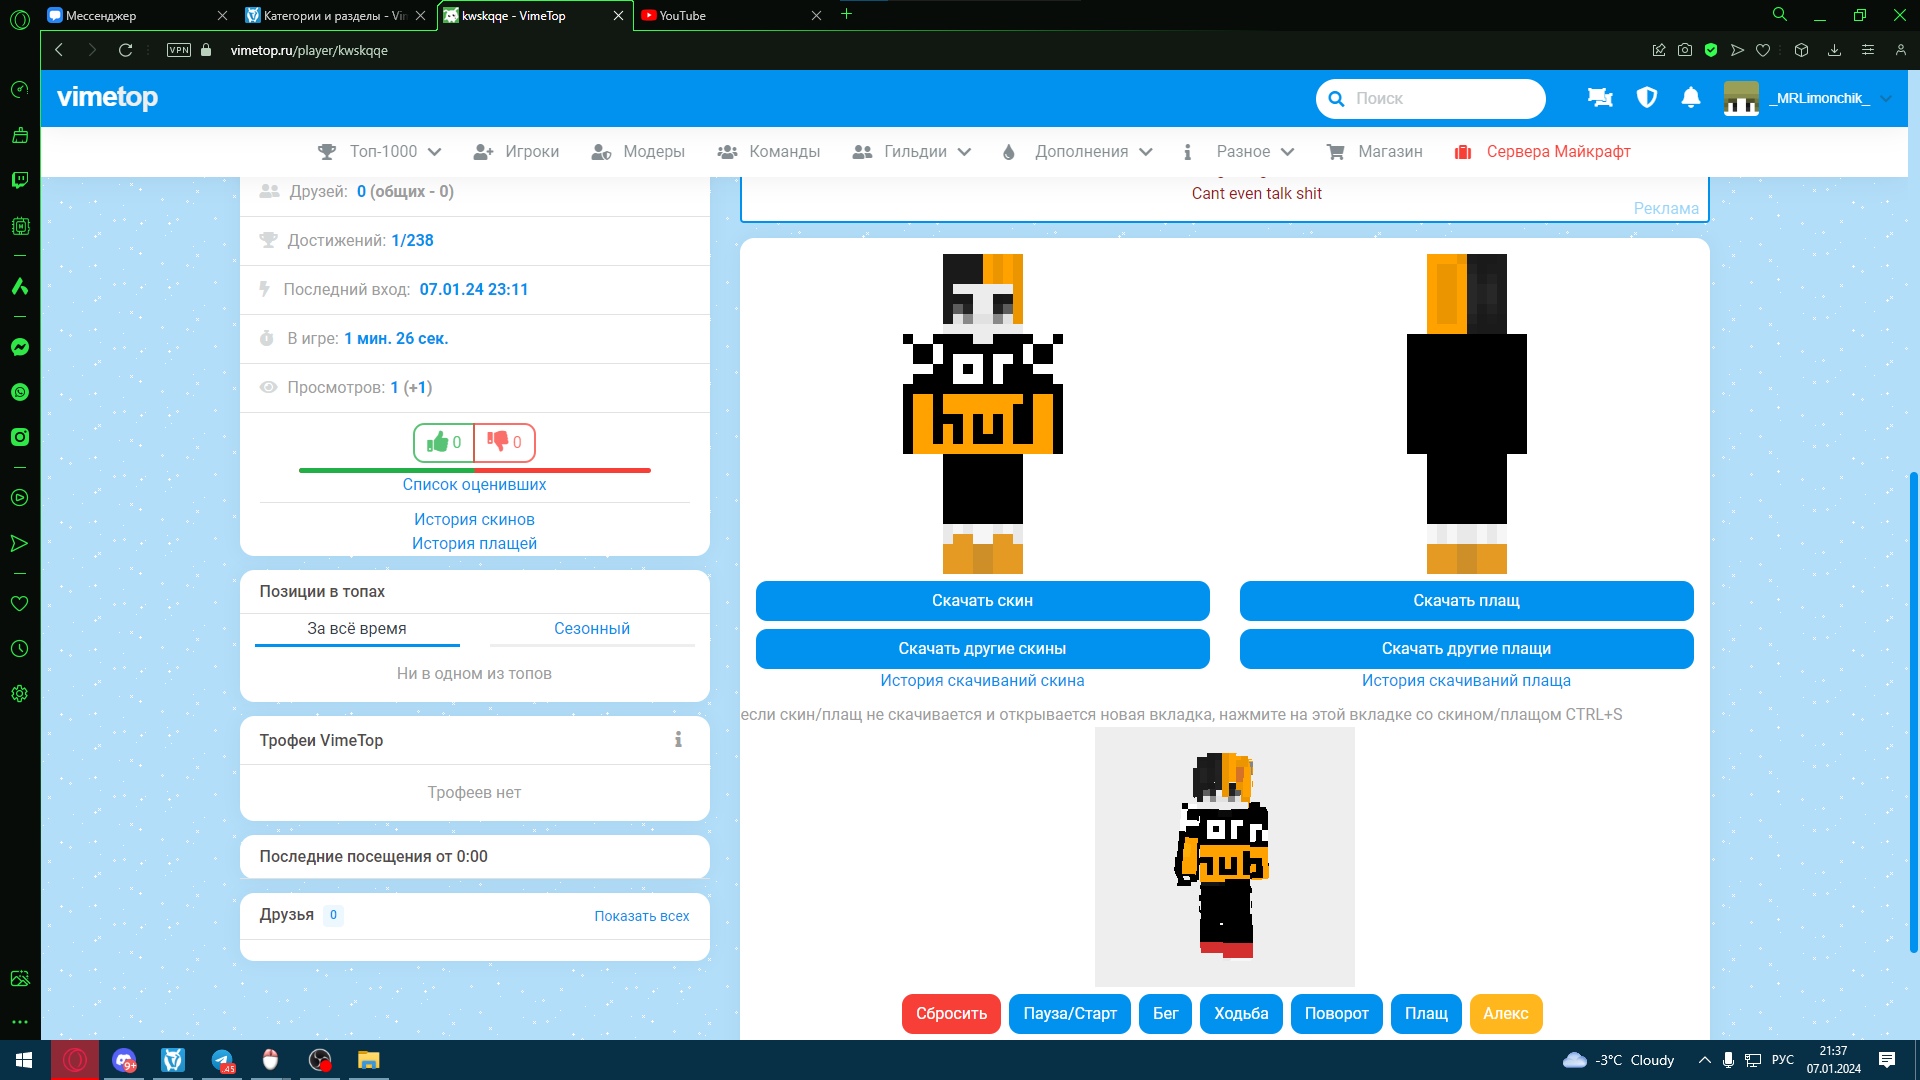The image size is (1920, 1080).
Task: Open the chat messages icon in header
Action: (x=1600, y=98)
